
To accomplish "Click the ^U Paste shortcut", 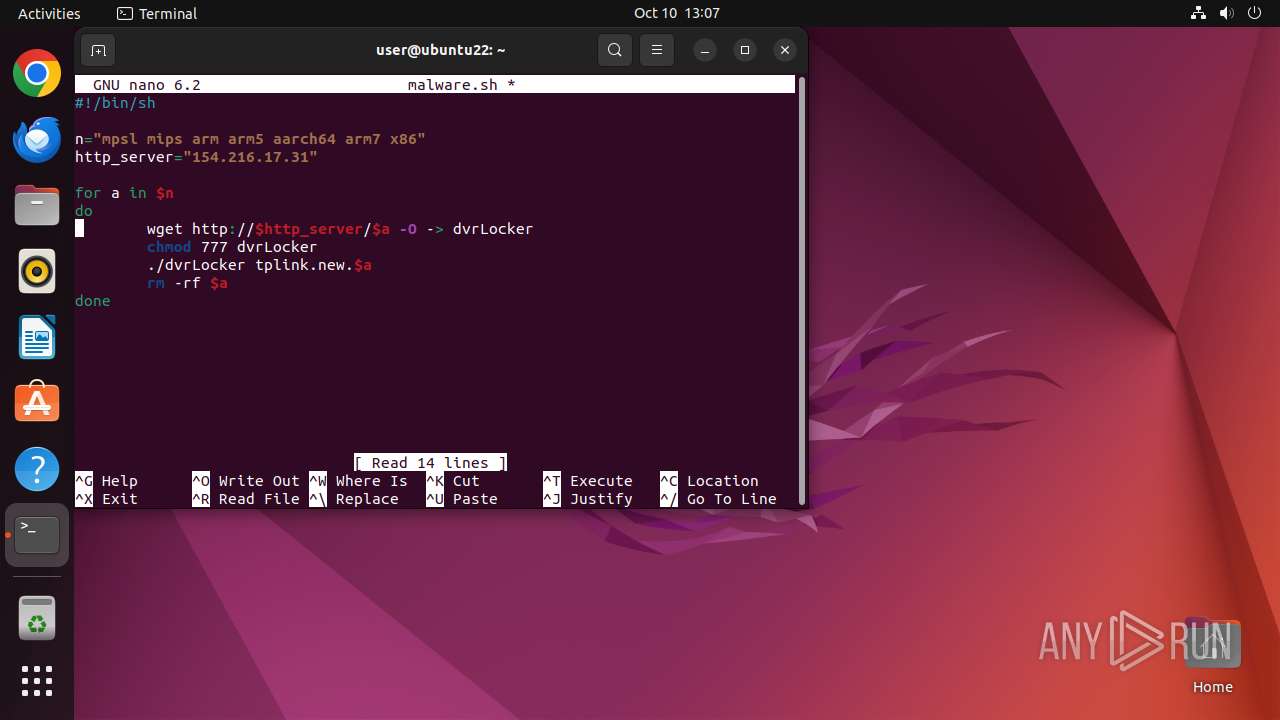I will [462, 499].
